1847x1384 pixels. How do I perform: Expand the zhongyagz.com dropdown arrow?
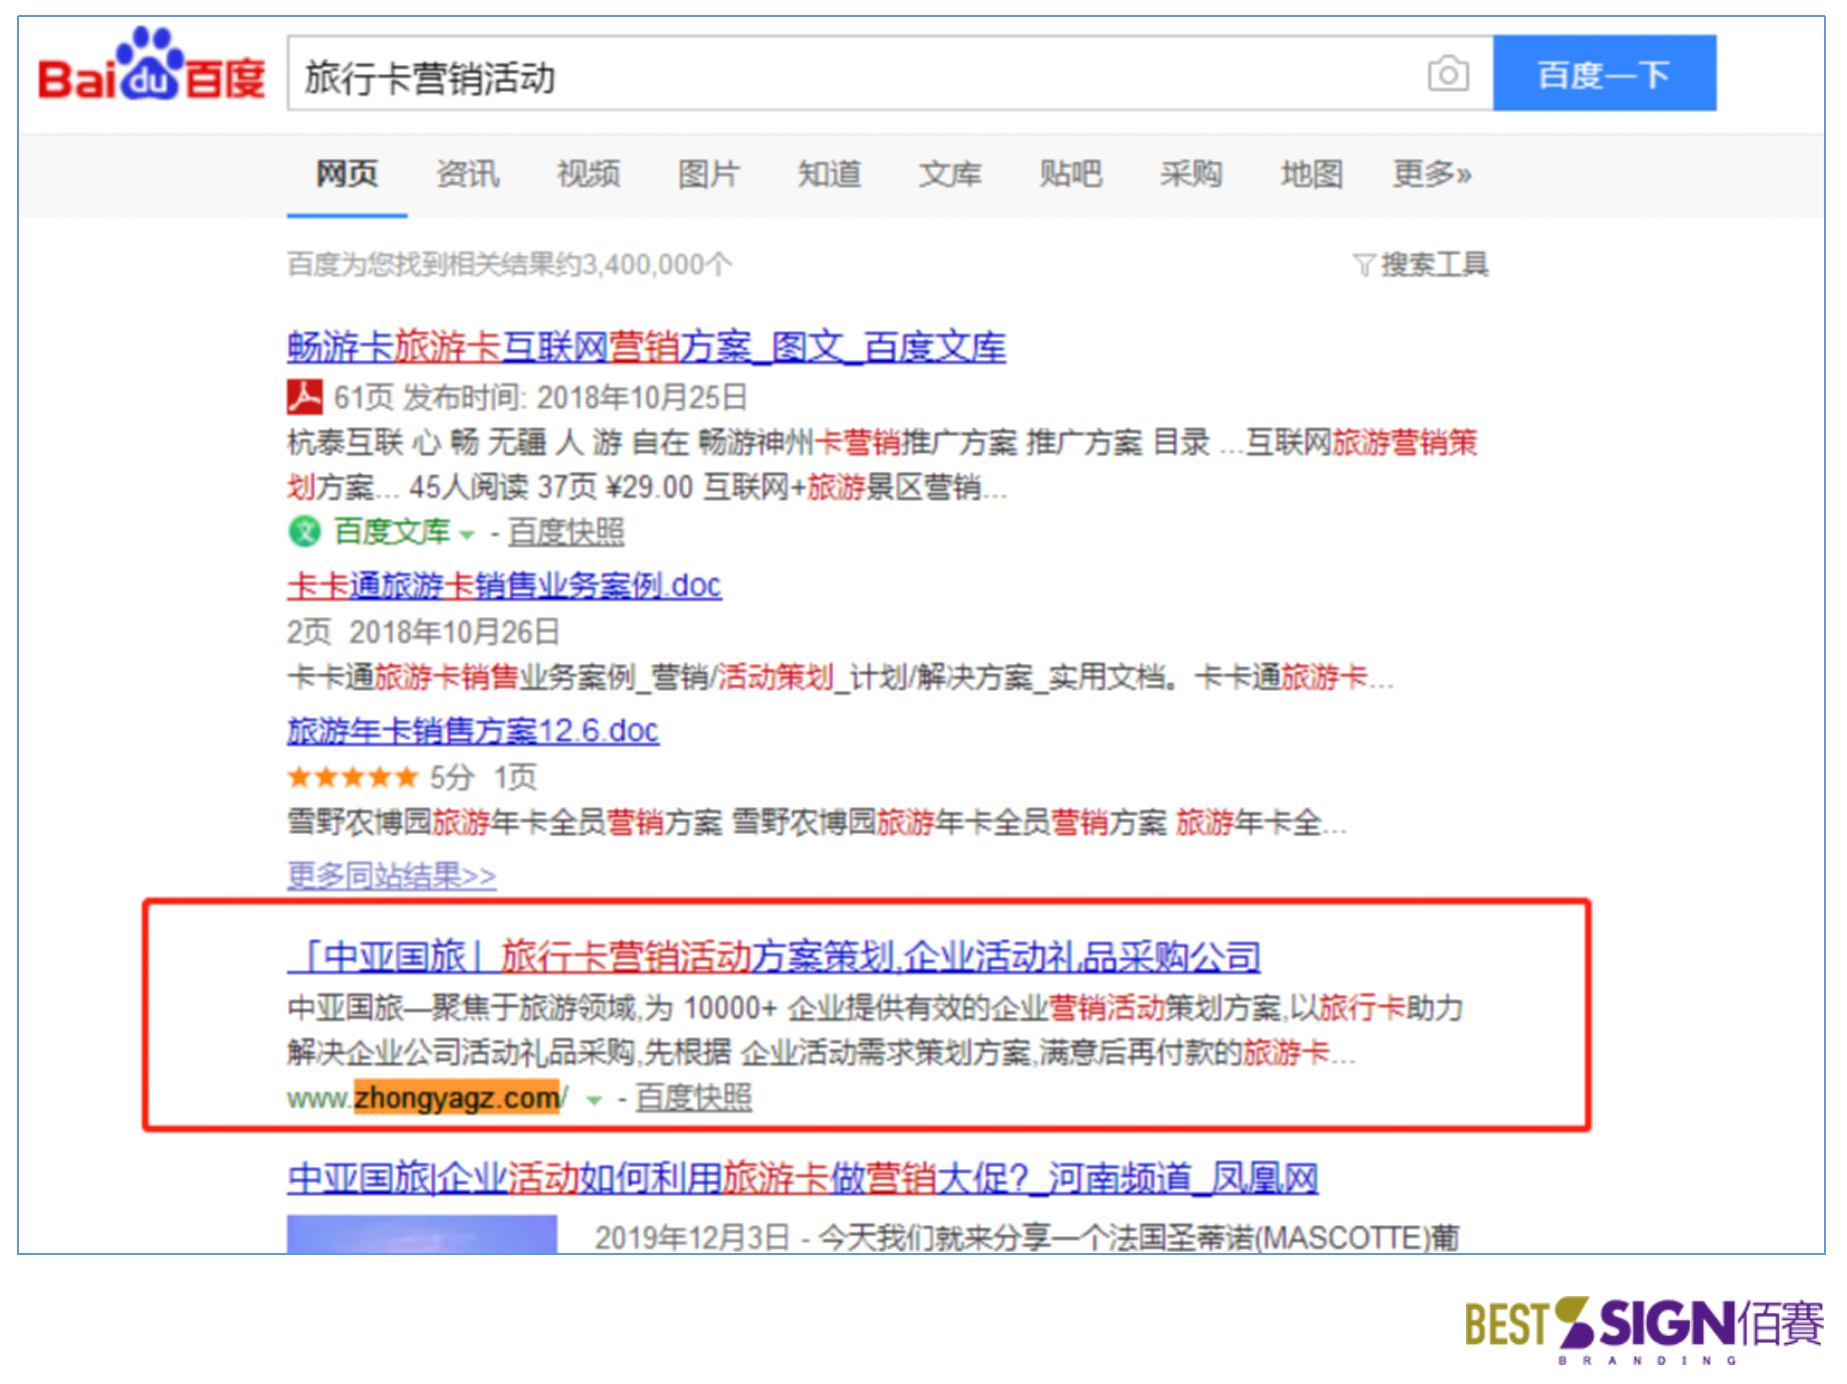coord(594,1101)
